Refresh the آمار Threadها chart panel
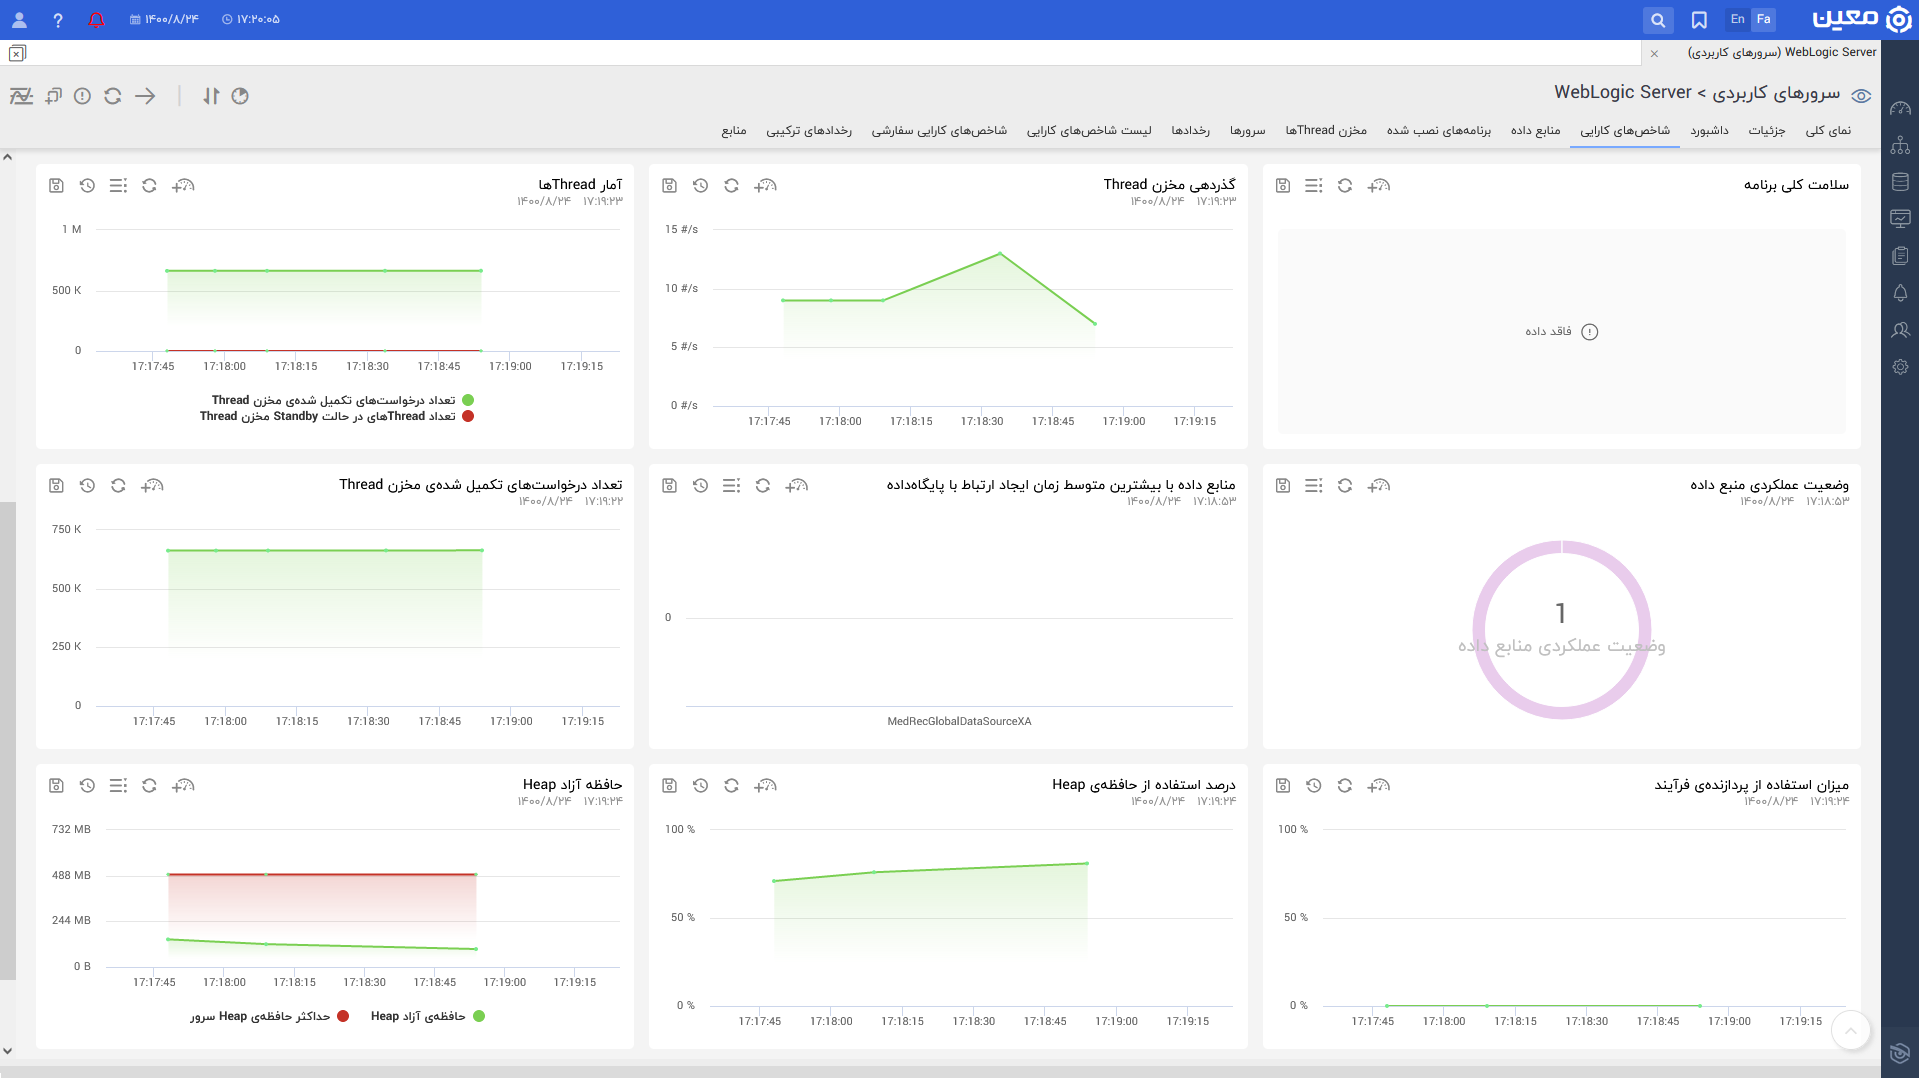The width and height of the screenshot is (1919, 1078). [149, 186]
